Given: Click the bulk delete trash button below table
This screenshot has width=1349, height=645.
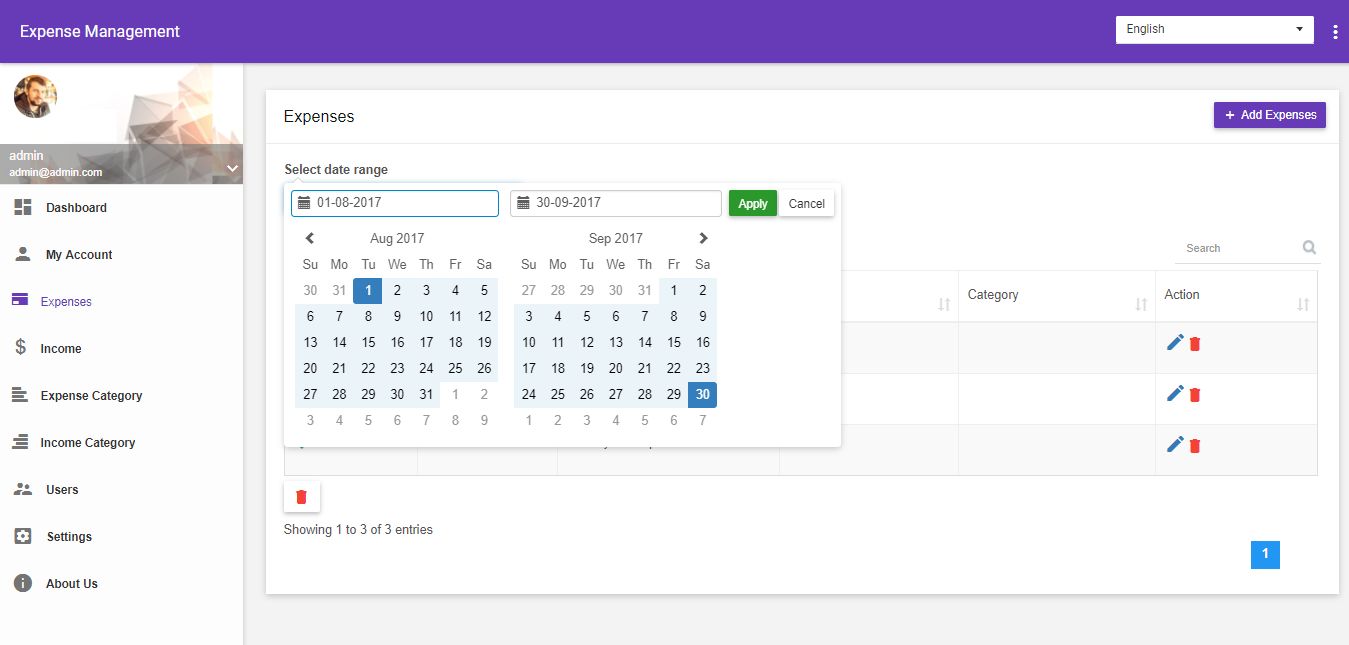Looking at the screenshot, I should click(302, 497).
